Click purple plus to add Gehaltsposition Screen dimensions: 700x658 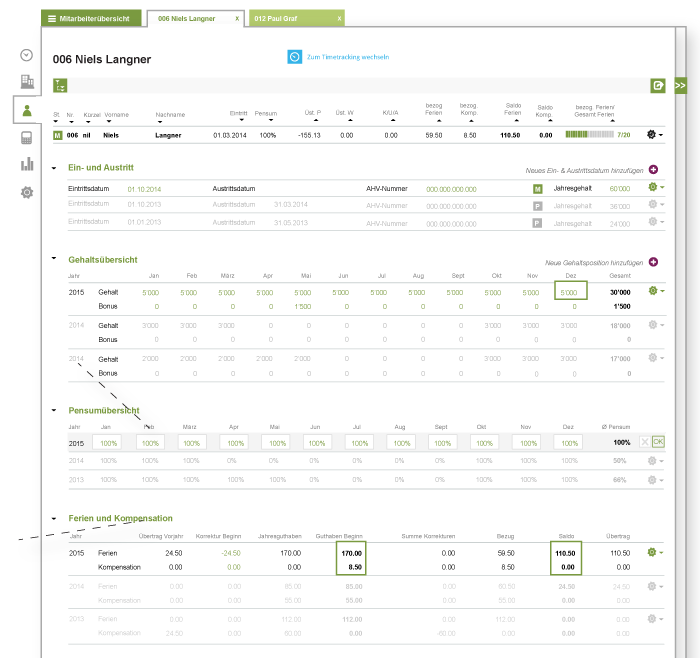(654, 262)
